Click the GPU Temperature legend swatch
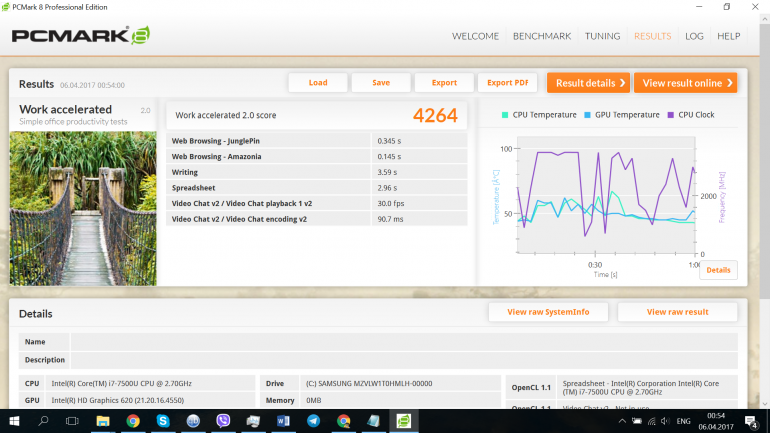Screen dimensions: 770x433 (x=587, y=115)
